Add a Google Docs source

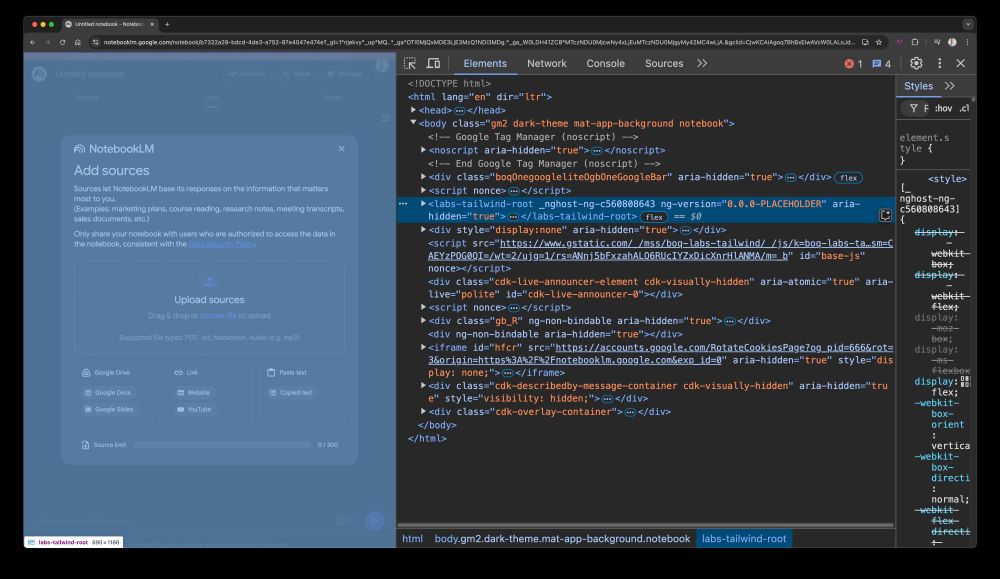pos(108,393)
